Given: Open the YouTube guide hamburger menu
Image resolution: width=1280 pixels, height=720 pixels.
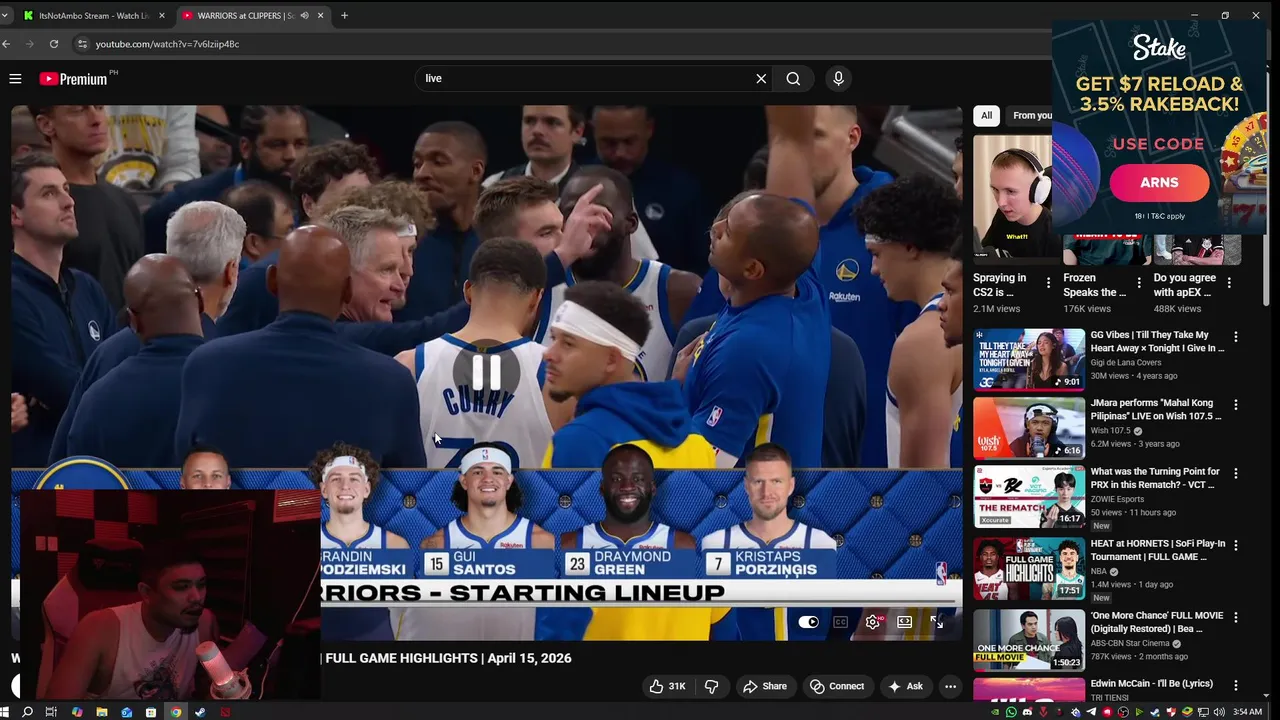Looking at the screenshot, I should pos(15,78).
